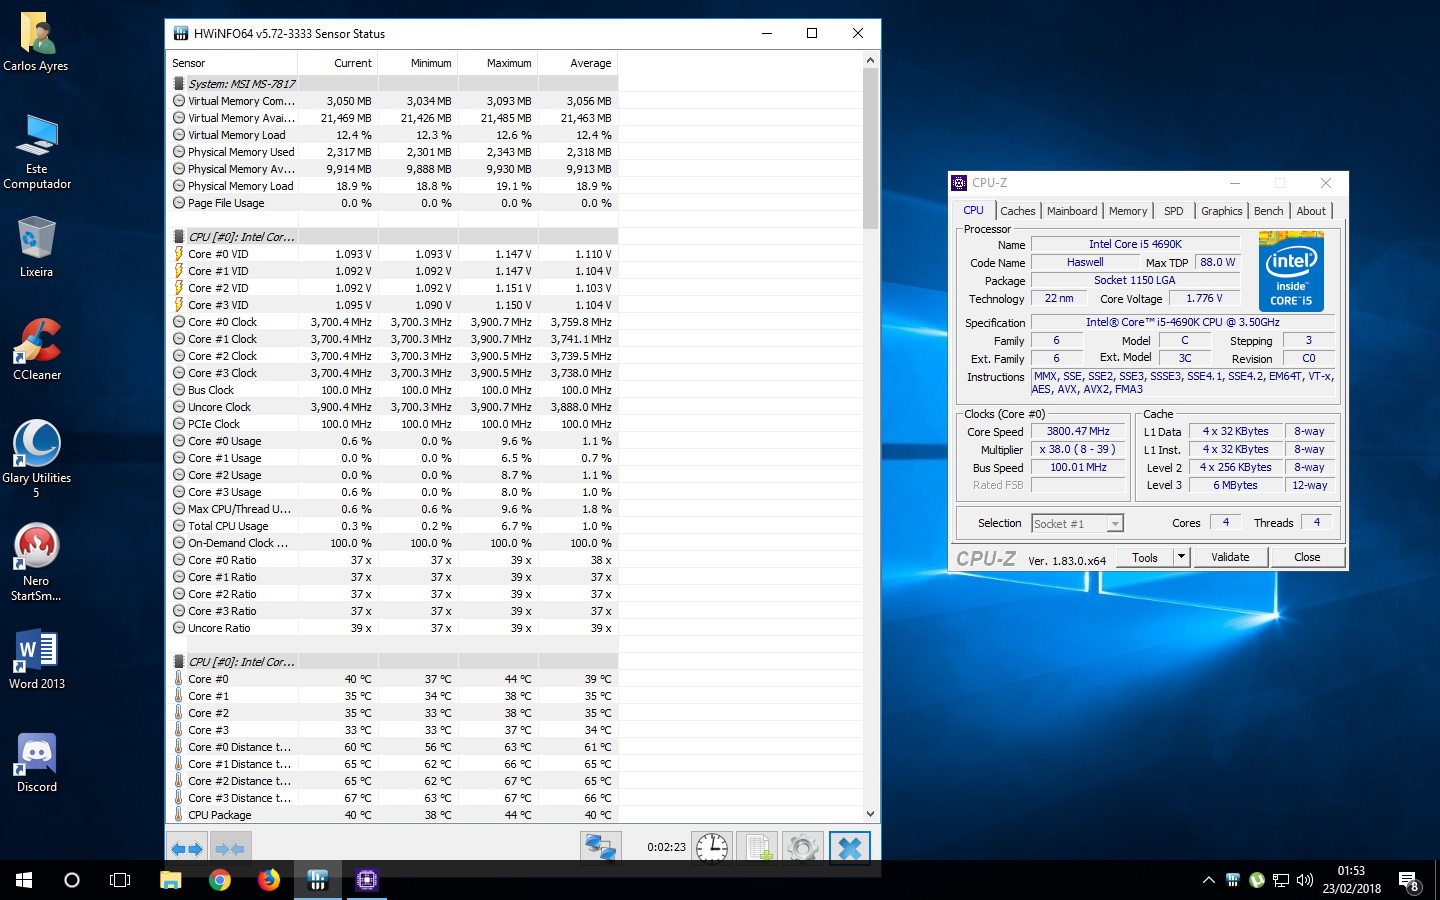Select the Word 2013 desktop shortcut
1440x900 pixels.
click(37, 659)
